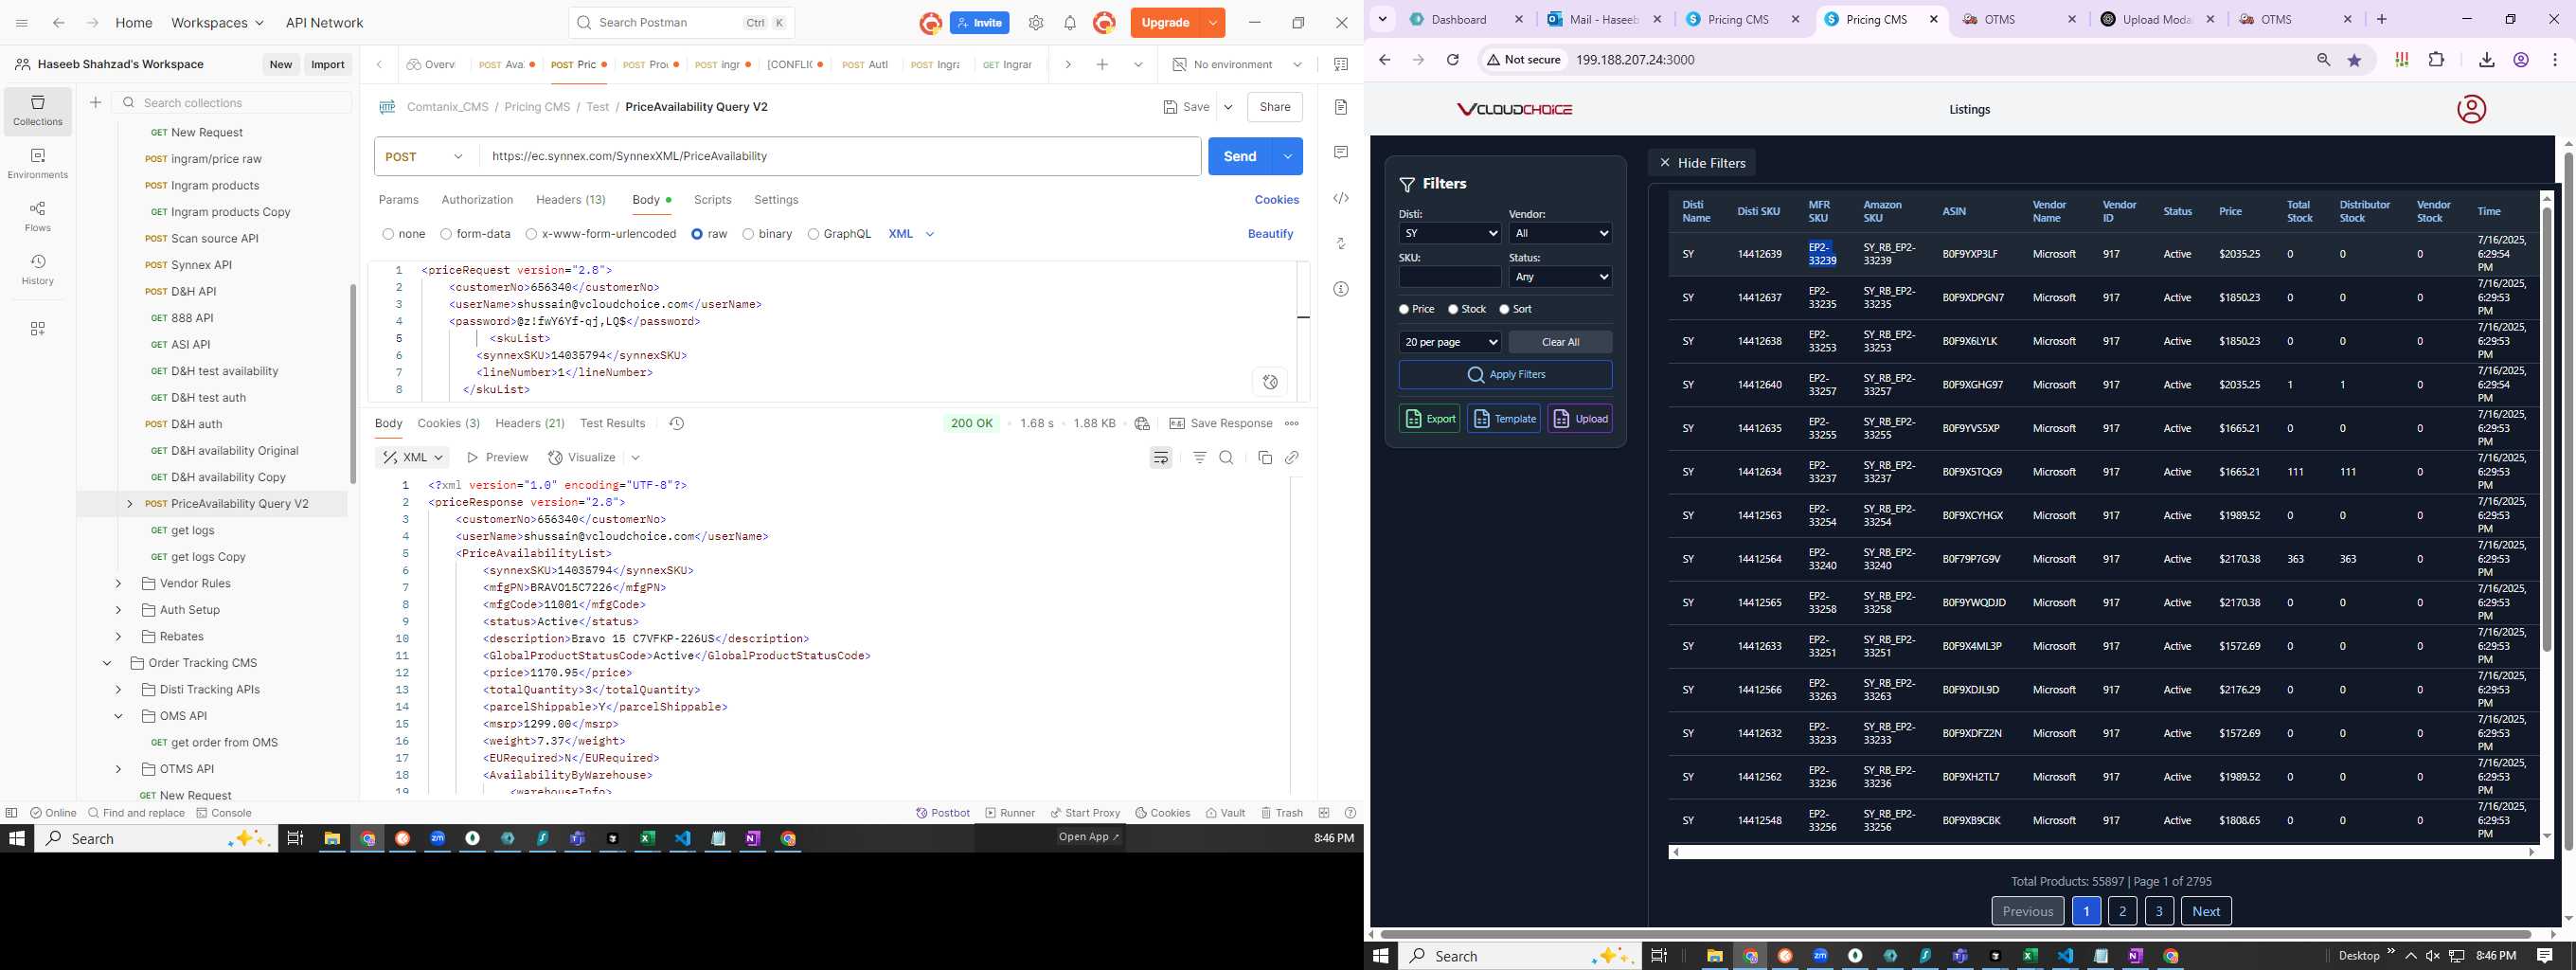Open the POST method dropdown
The width and height of the screenshot is (2576, 970).
click(427, 156)
